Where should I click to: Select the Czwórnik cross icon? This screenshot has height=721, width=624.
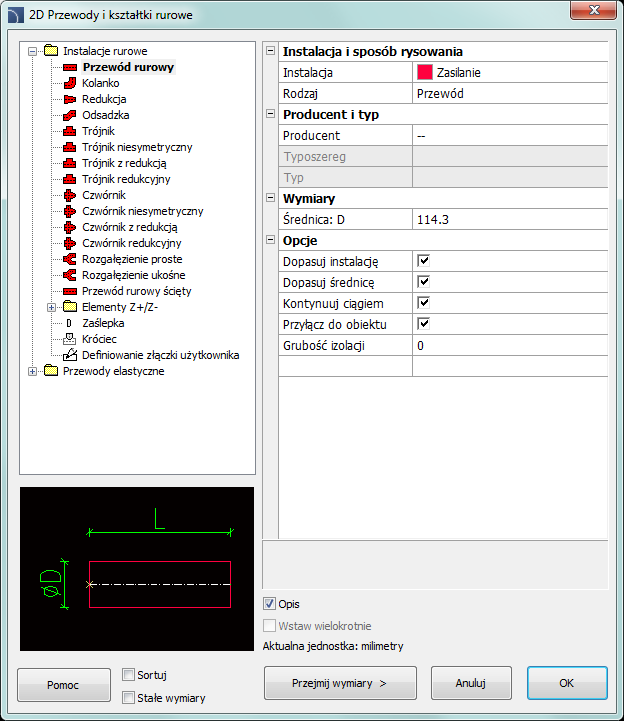69,195
